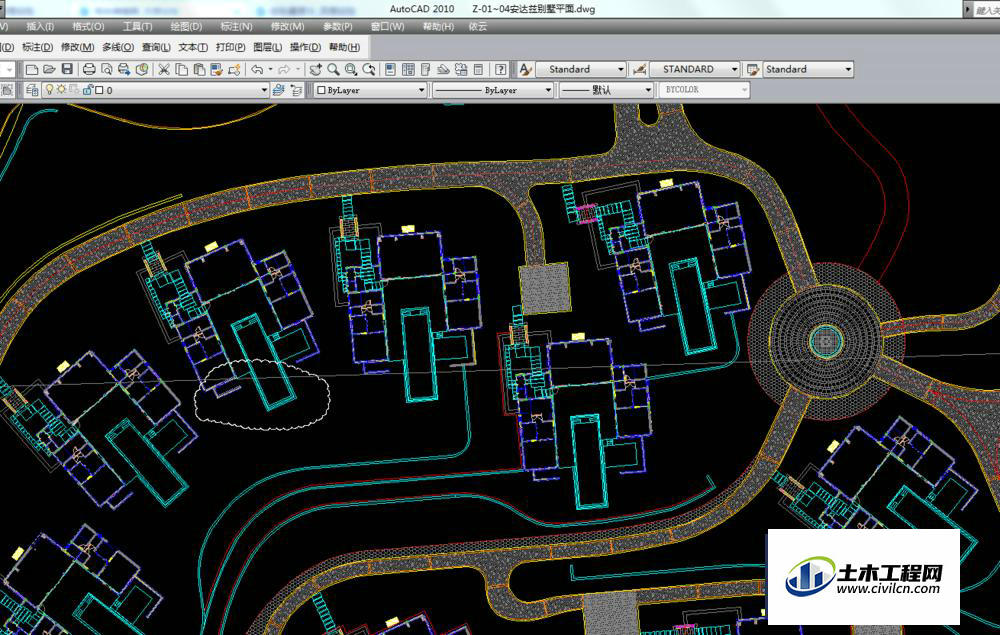Expand the layer 0 dropdown list
This screenshot has width=1000, height=635.
(x=264, y=91)
